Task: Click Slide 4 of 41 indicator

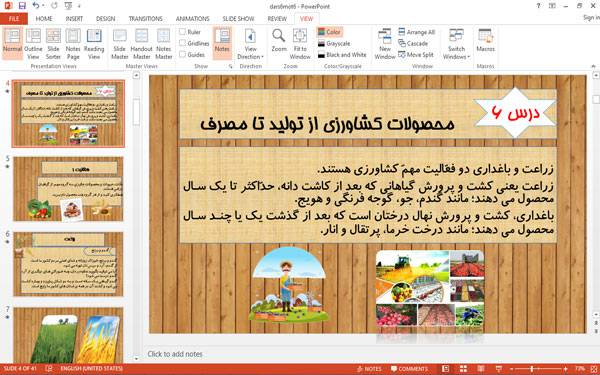Action: [20, 368]
